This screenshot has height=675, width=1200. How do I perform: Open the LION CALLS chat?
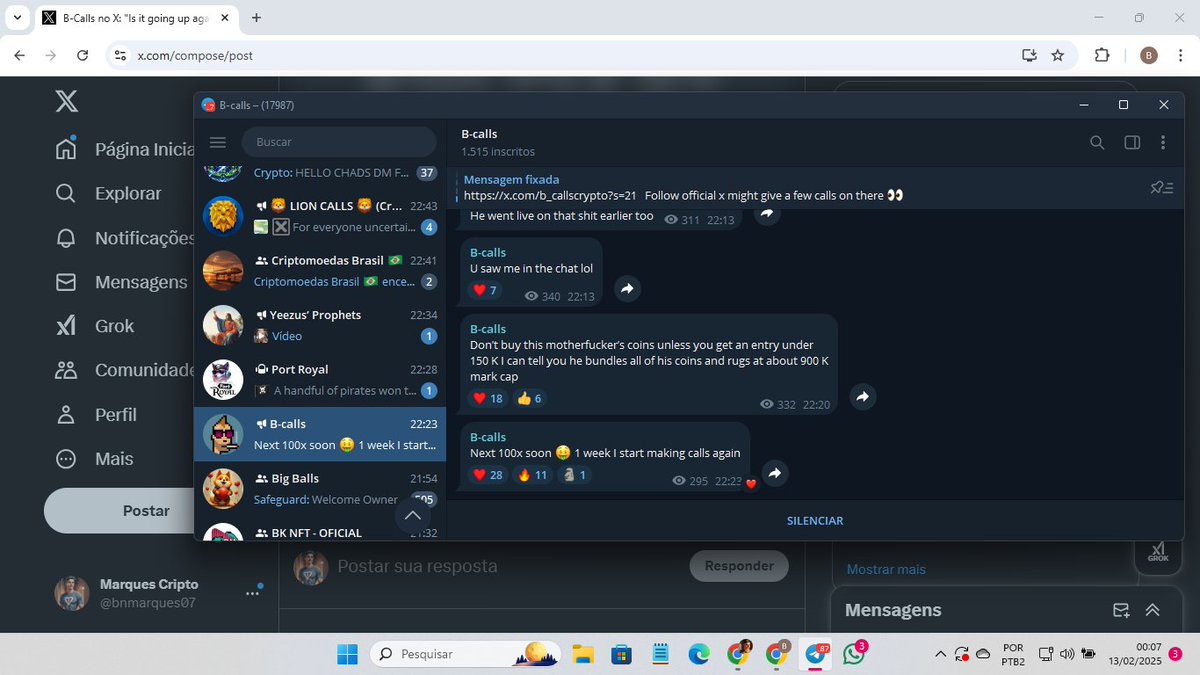[320, 216]
